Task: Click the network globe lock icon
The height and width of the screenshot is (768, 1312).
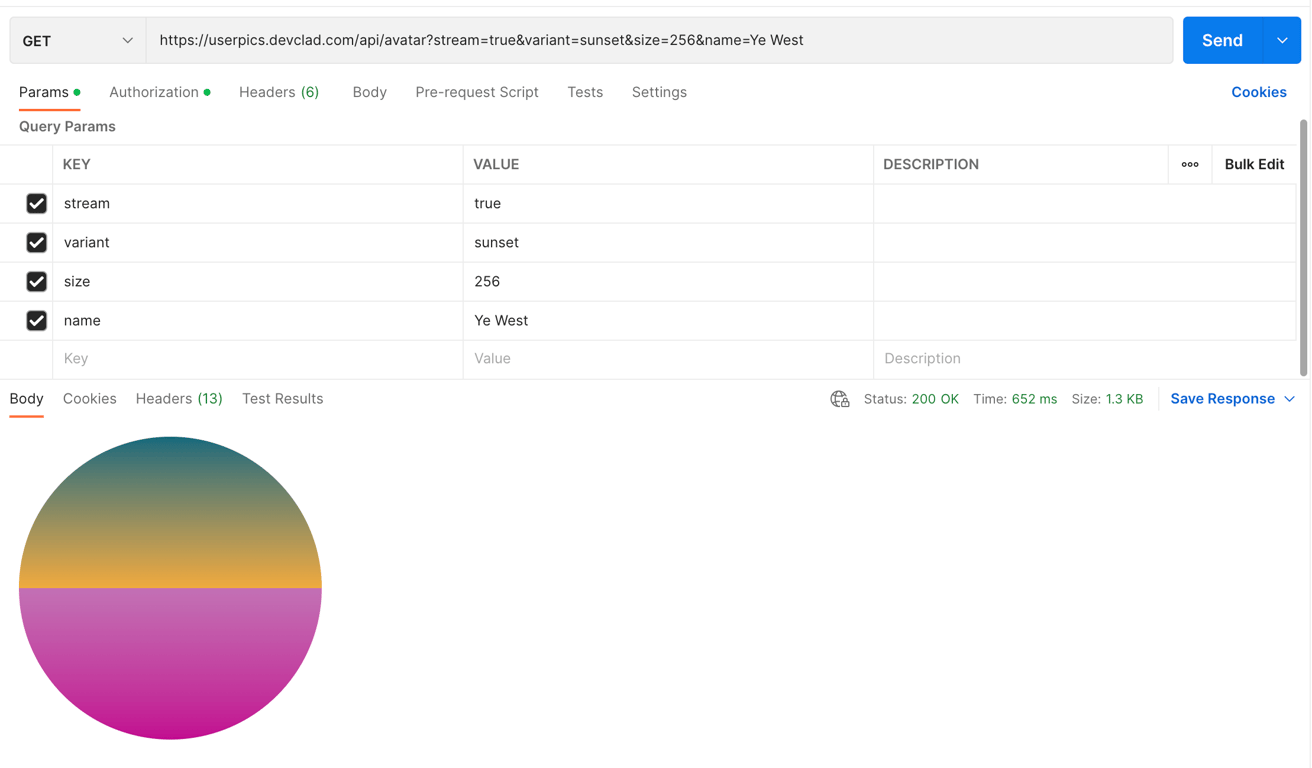Action: (840, 399)
